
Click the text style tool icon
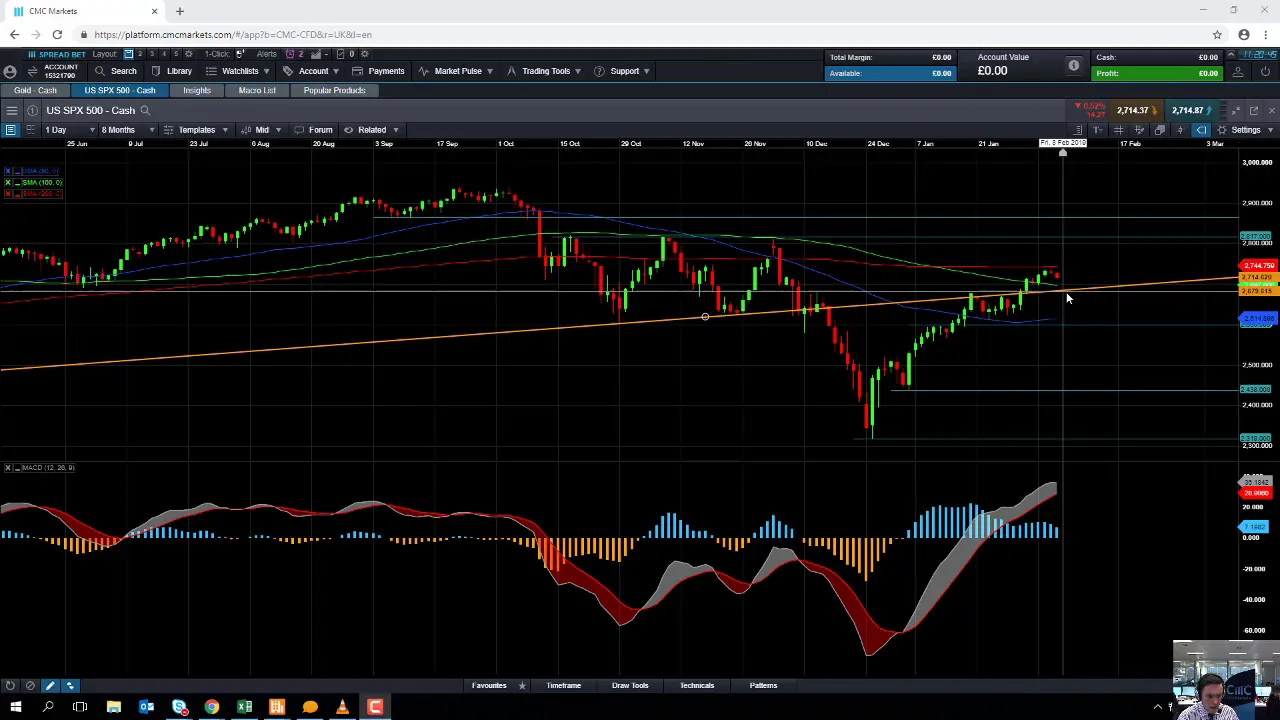[x=1098, y=130]
